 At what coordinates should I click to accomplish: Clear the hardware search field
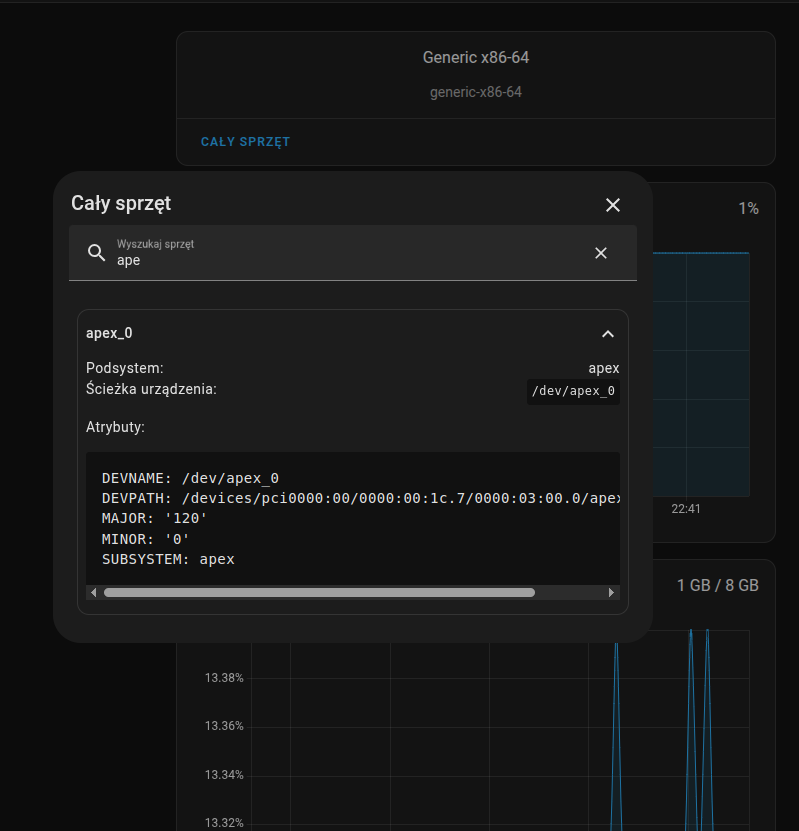(x=600, y=253)
